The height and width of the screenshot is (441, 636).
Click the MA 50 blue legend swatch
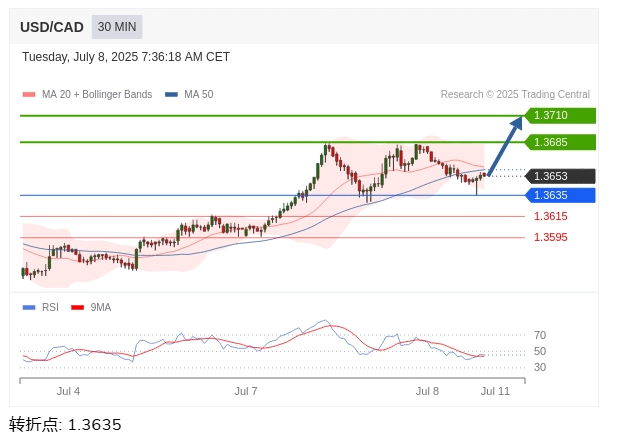pyautogui.click(x=171, y=95)
